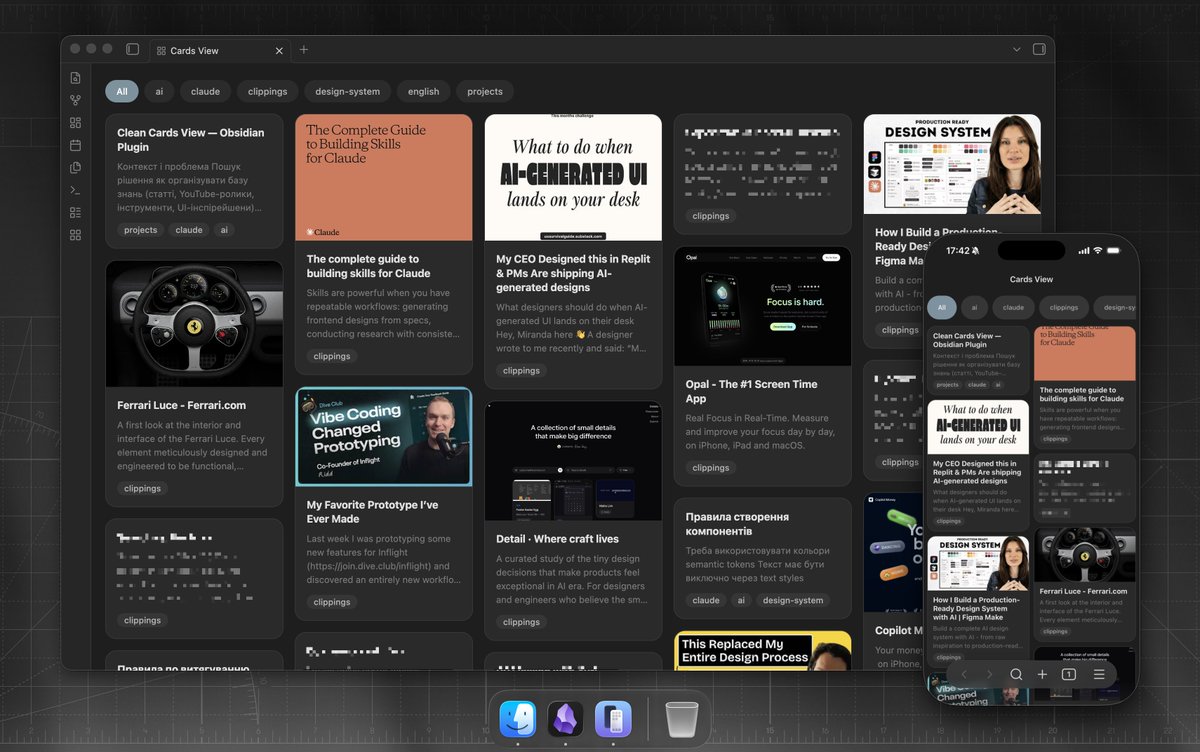Click the checklist-style list icon in ribbon
This screenshot has width=1200, height=752.
pos(75,212)
